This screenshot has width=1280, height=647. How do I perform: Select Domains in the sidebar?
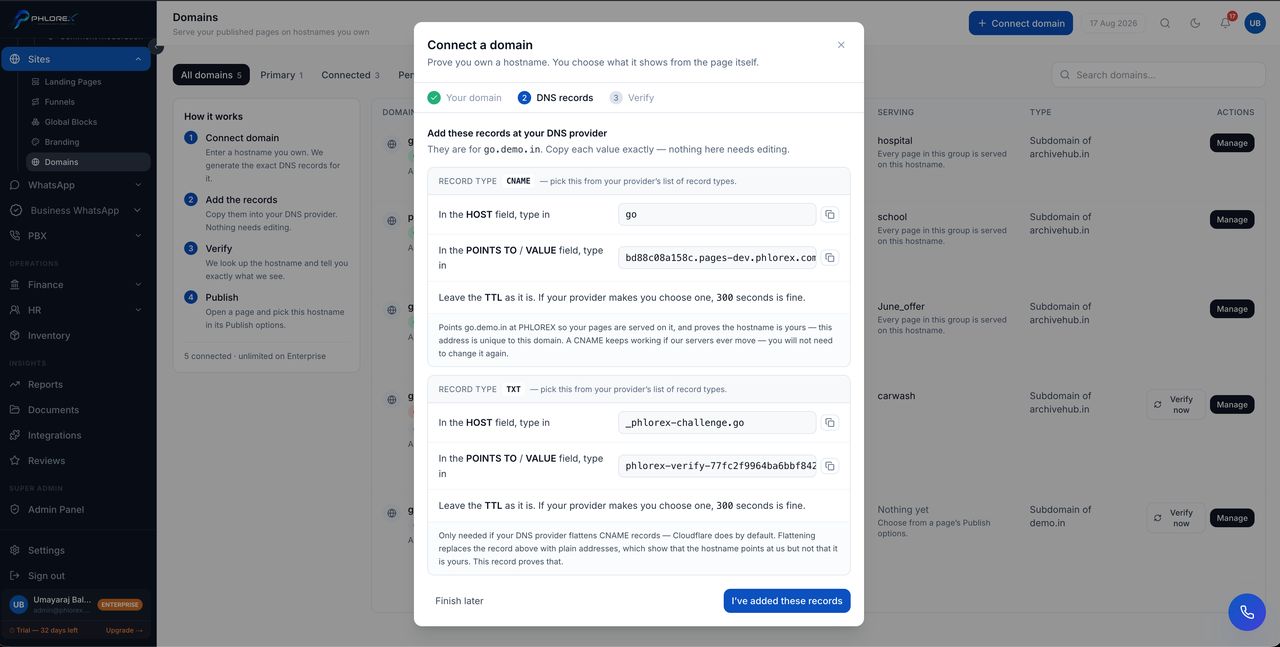coord(88,162)
